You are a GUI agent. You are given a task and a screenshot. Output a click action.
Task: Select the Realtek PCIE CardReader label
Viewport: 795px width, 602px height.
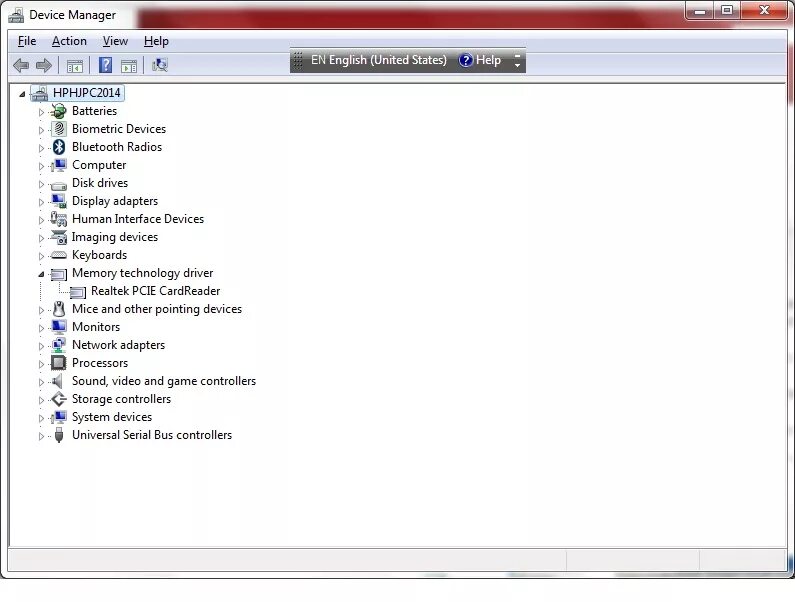(155, 291)
